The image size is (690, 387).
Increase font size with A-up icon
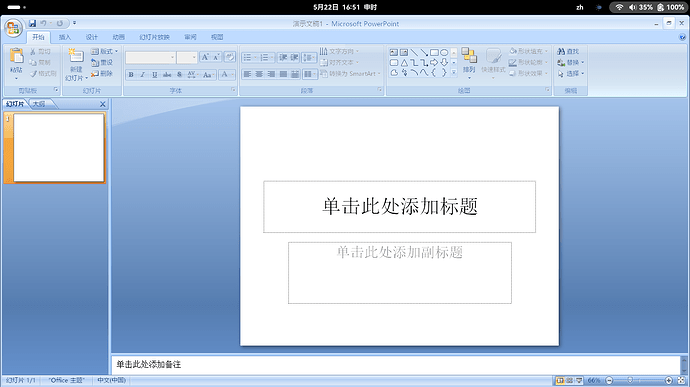coord(205,57)
